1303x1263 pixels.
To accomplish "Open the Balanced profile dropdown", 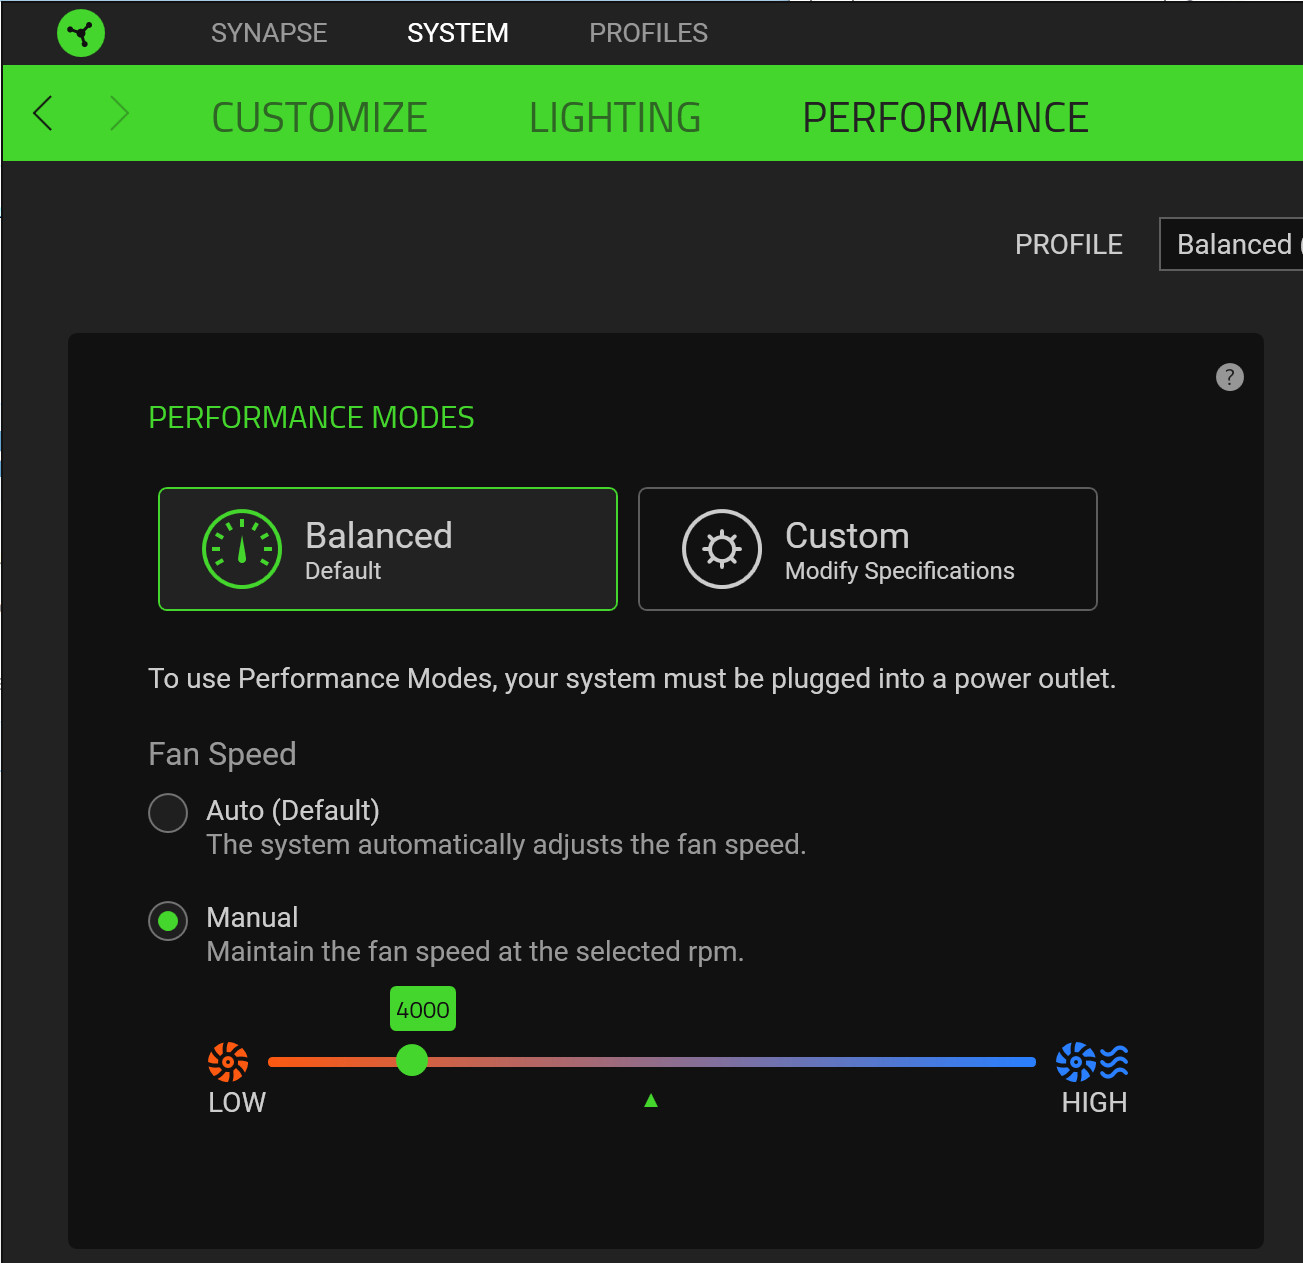I will tap(1231, 244).
